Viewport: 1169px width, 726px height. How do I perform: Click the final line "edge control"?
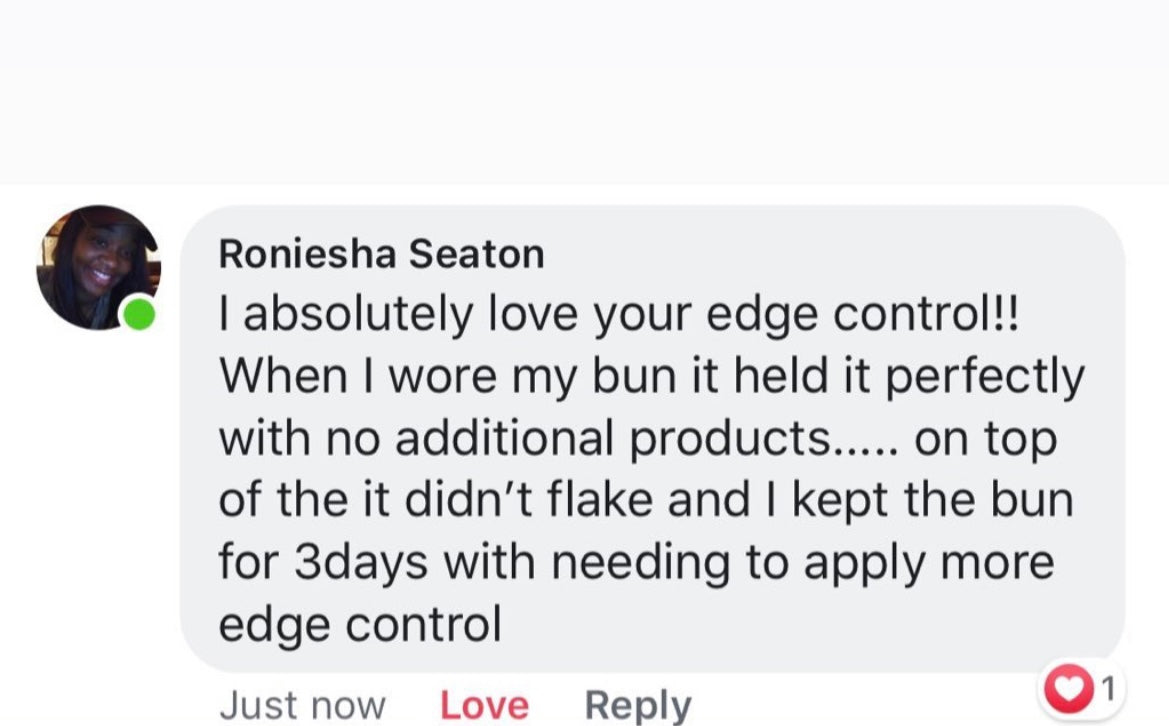point(360,625)
